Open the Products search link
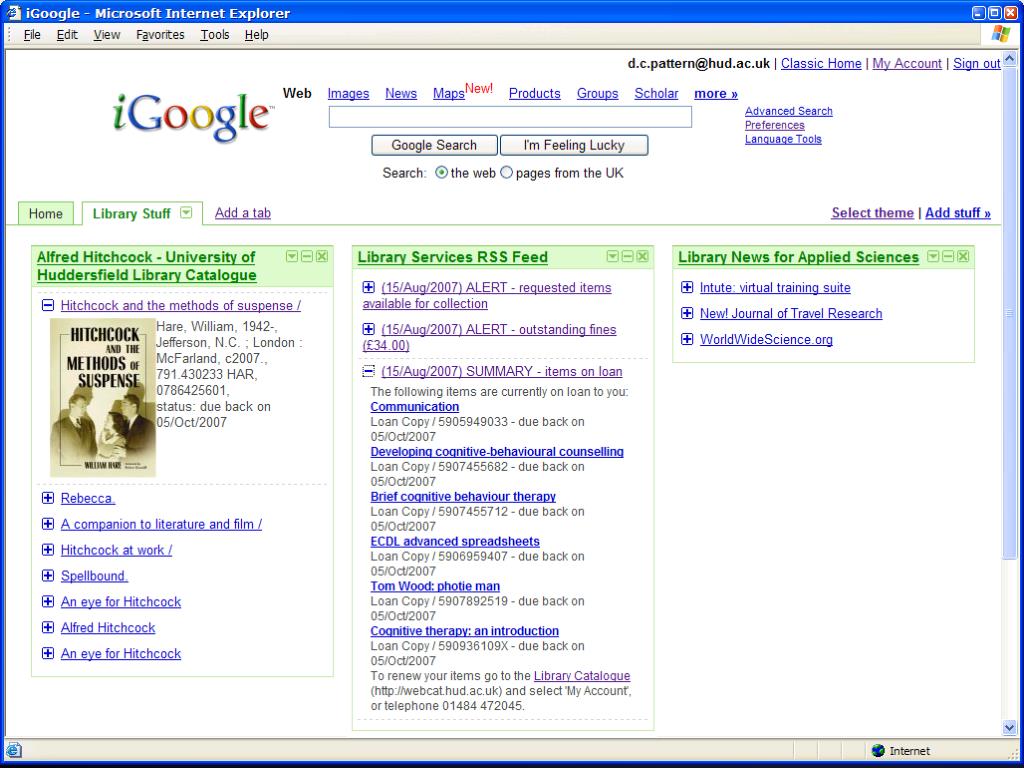 pos(534,93)
